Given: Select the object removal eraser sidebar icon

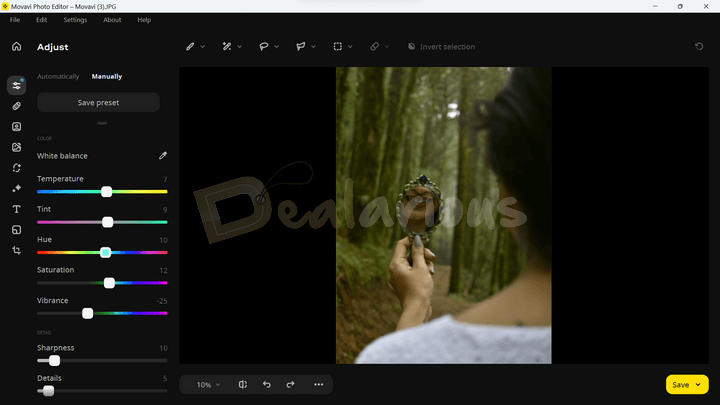Looking at the screenshot, I should coord(17,106).
